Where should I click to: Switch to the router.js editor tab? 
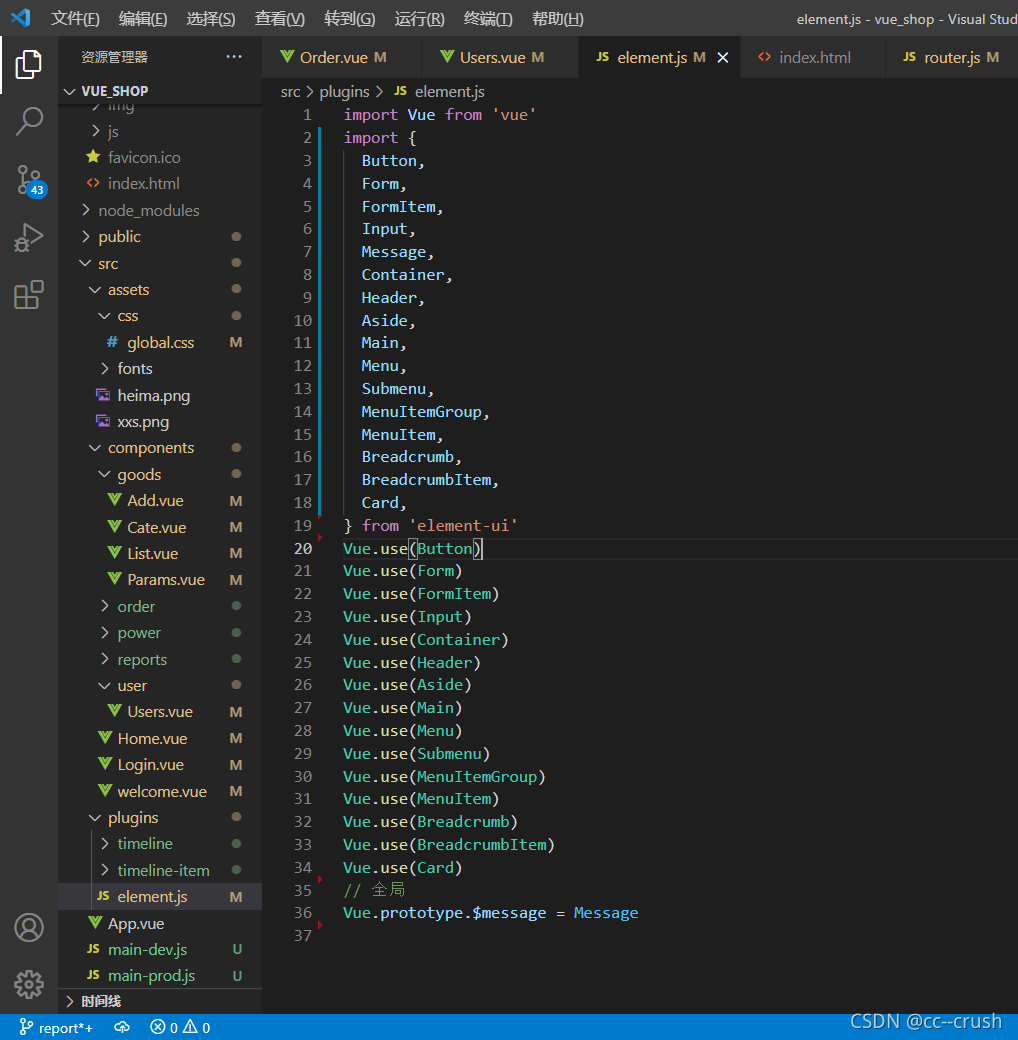coord(951,58)
